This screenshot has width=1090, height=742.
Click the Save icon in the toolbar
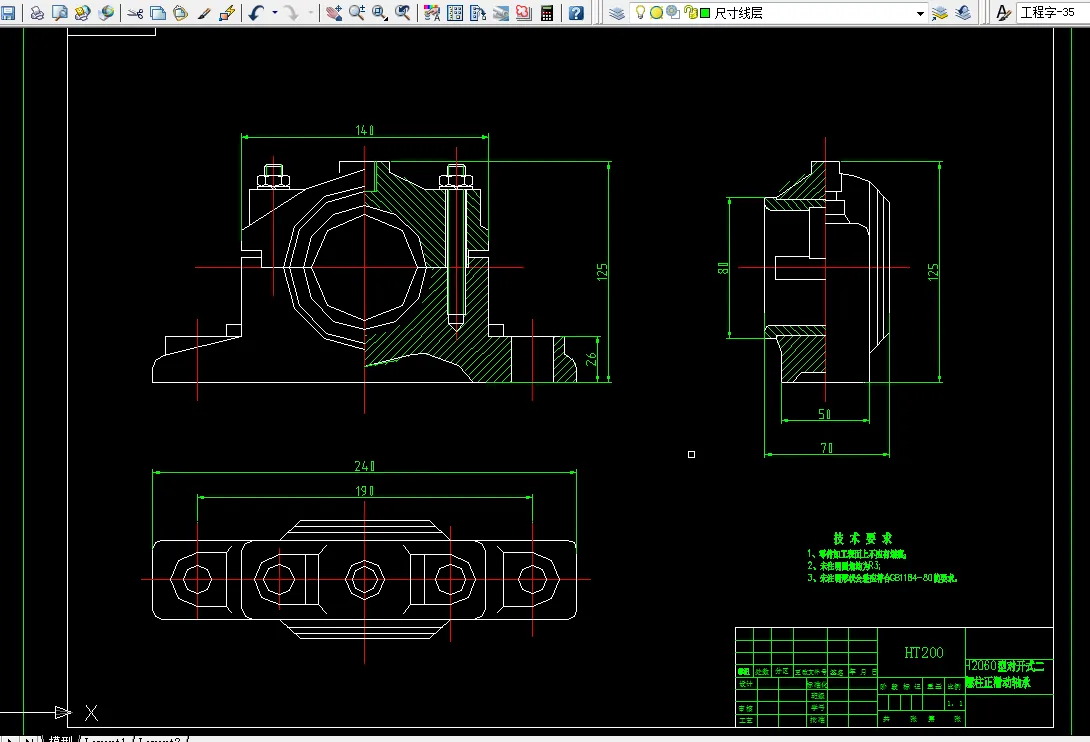[x=8, y=13]
